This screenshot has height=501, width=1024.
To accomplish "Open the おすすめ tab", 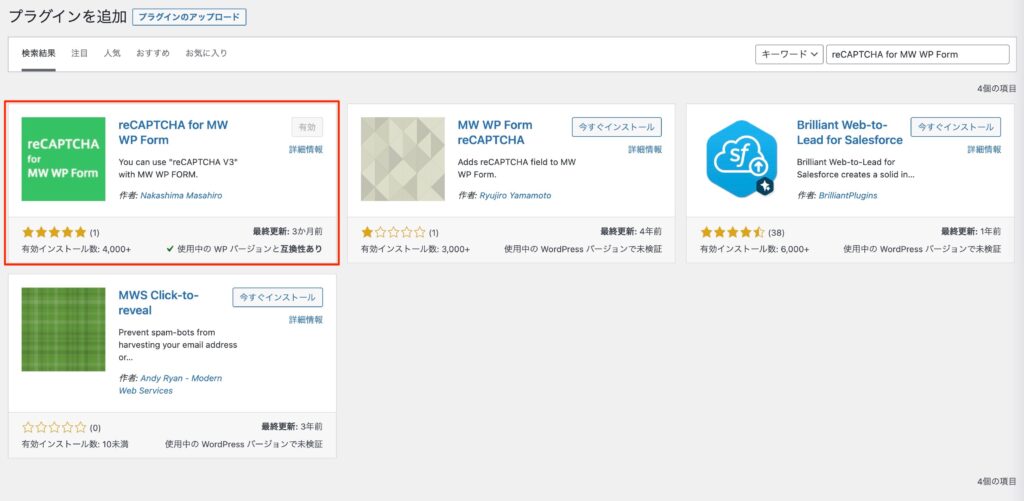I will (x=153, y=53).
